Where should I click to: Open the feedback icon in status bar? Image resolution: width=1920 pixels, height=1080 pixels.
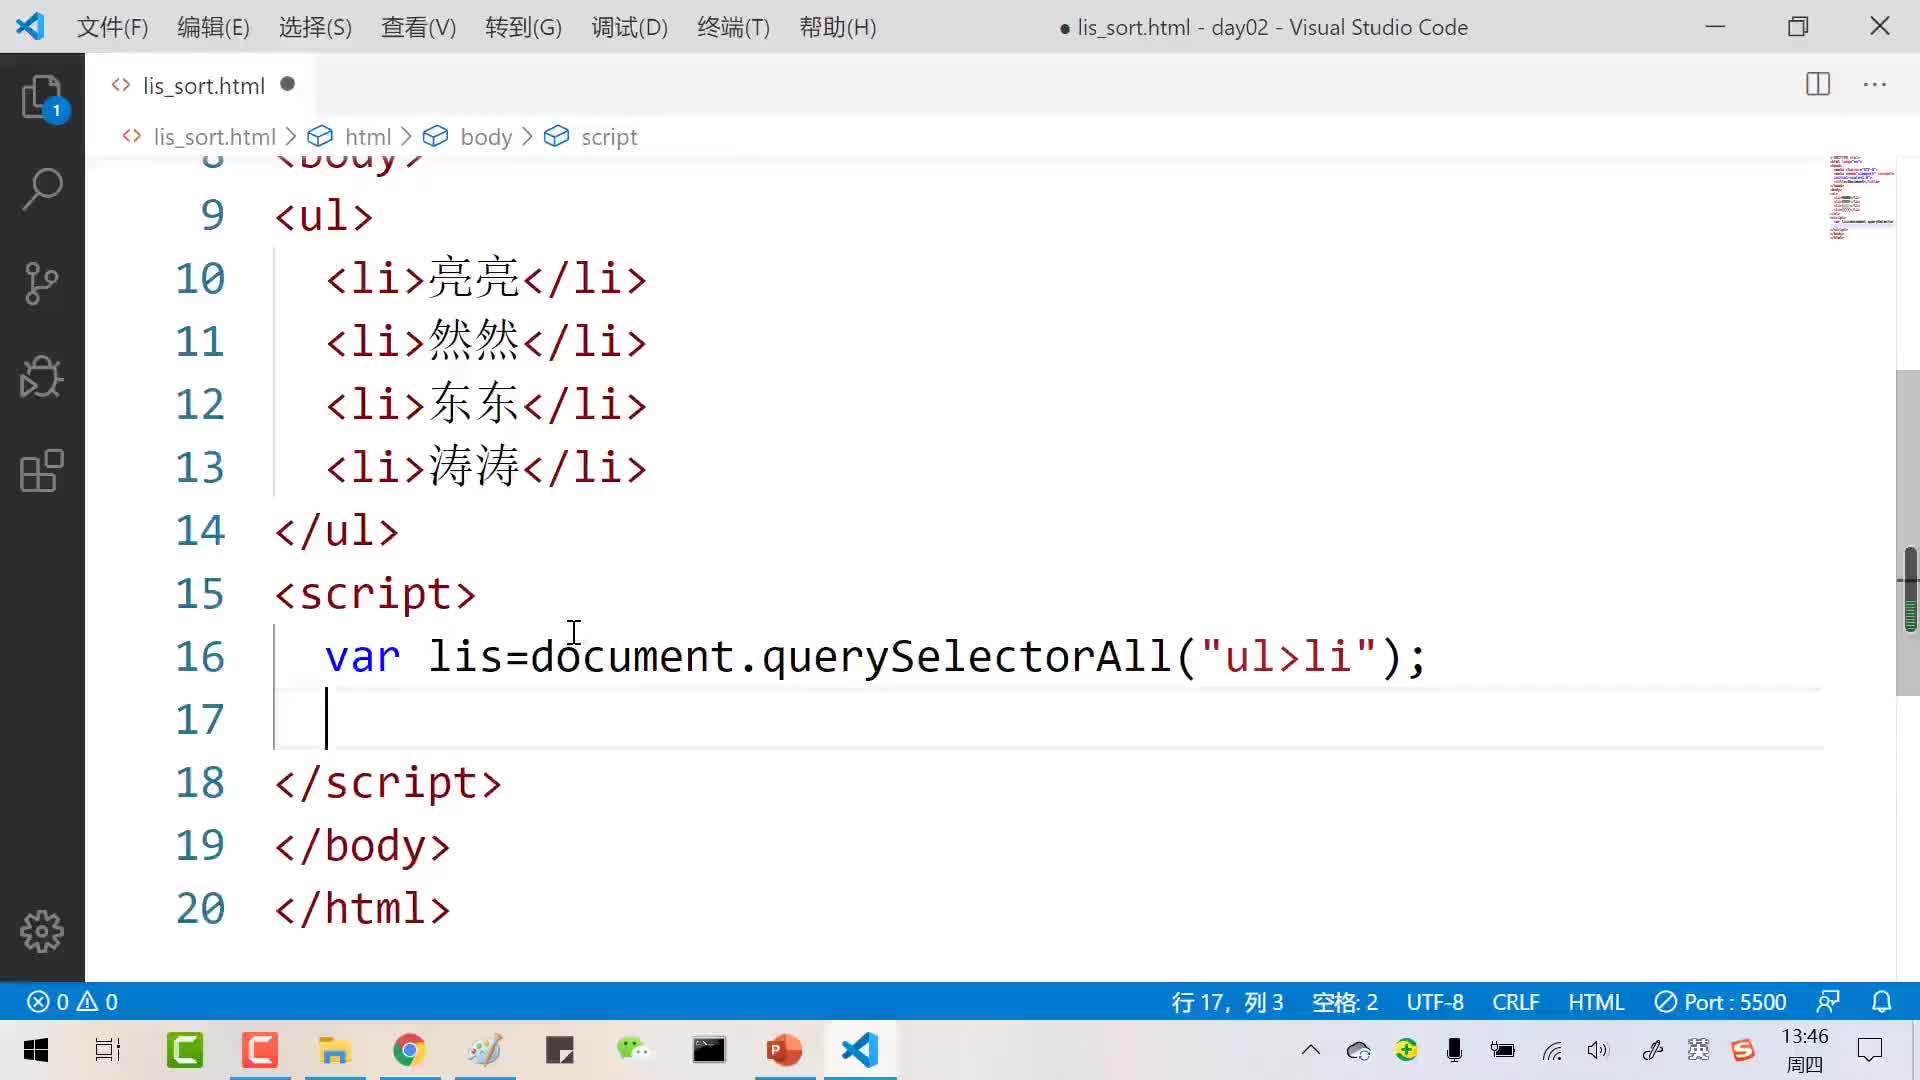pyautogui.click(x=1828, y=1002)
